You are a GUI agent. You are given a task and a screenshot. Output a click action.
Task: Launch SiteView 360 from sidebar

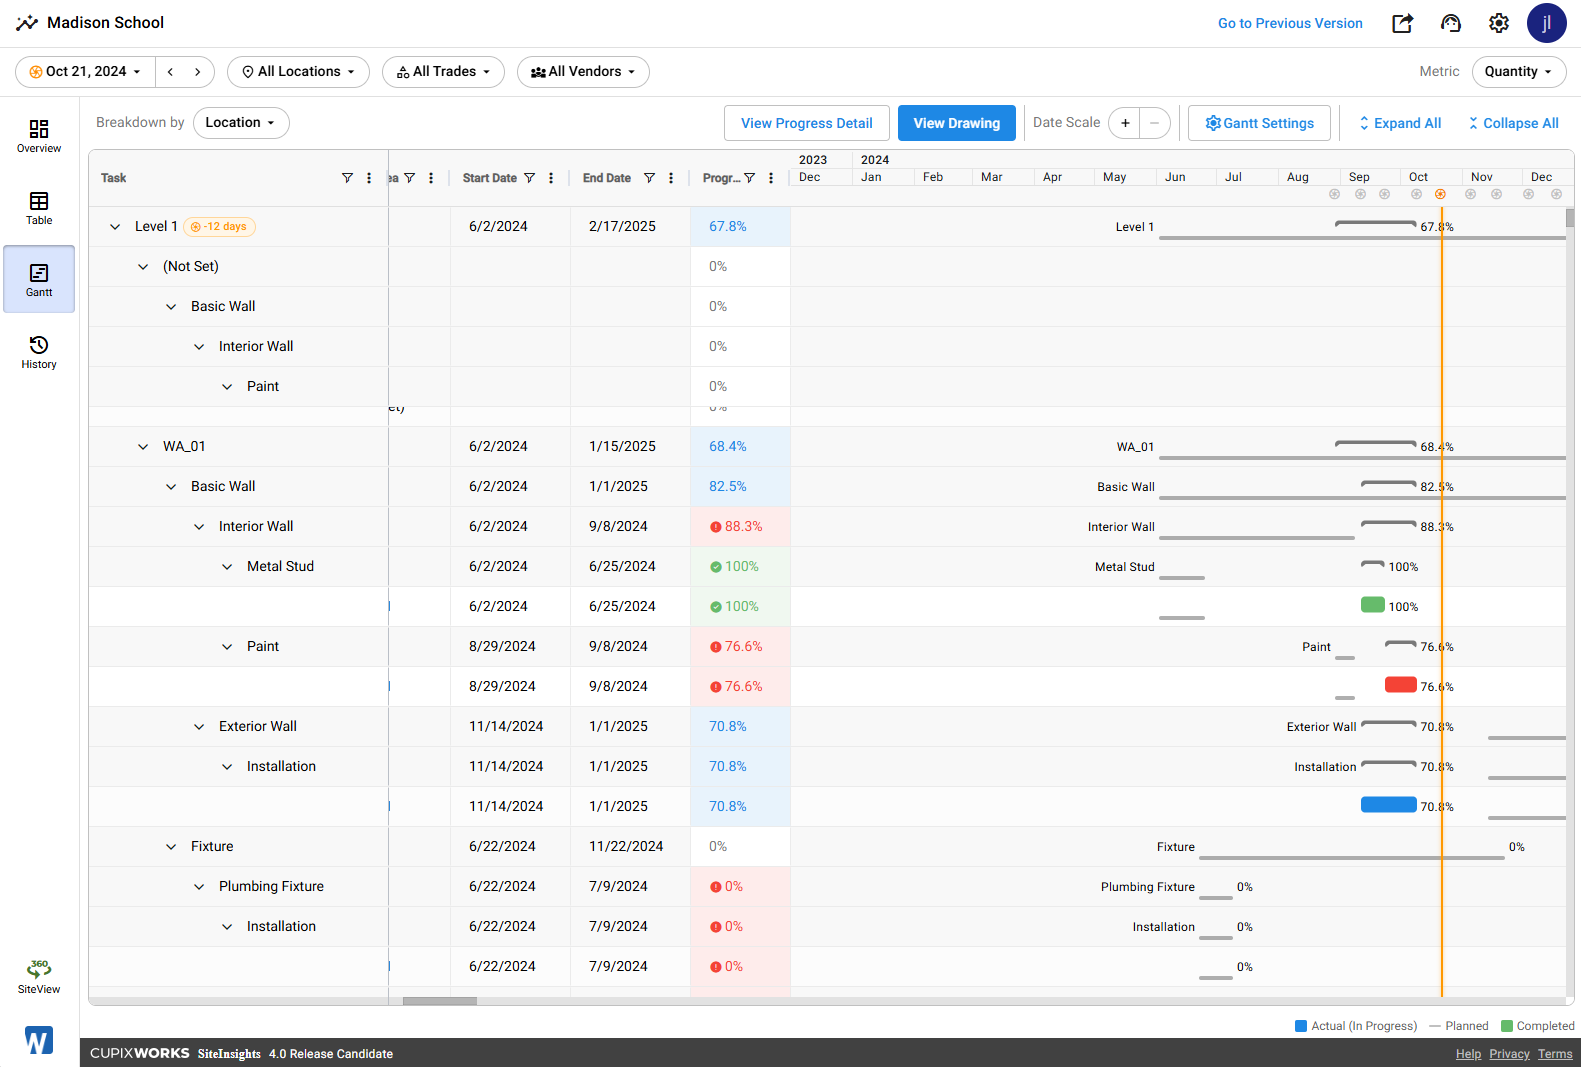point(39,977)
